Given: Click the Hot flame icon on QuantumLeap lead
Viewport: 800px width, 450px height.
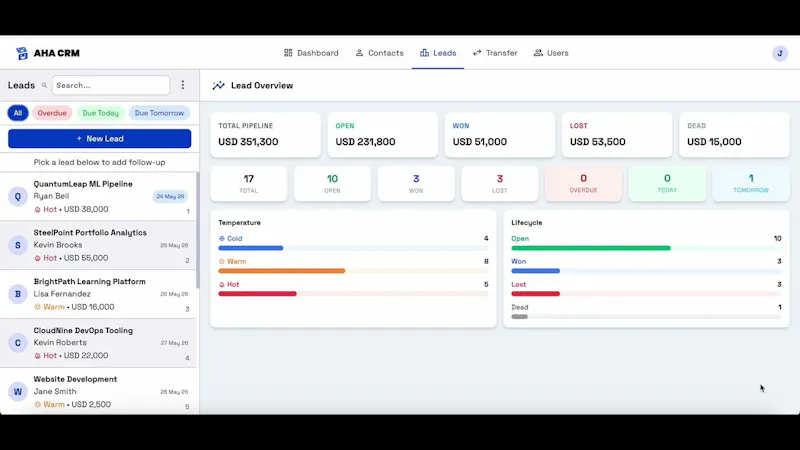Looking at the screenshot, I should [37, 210].
